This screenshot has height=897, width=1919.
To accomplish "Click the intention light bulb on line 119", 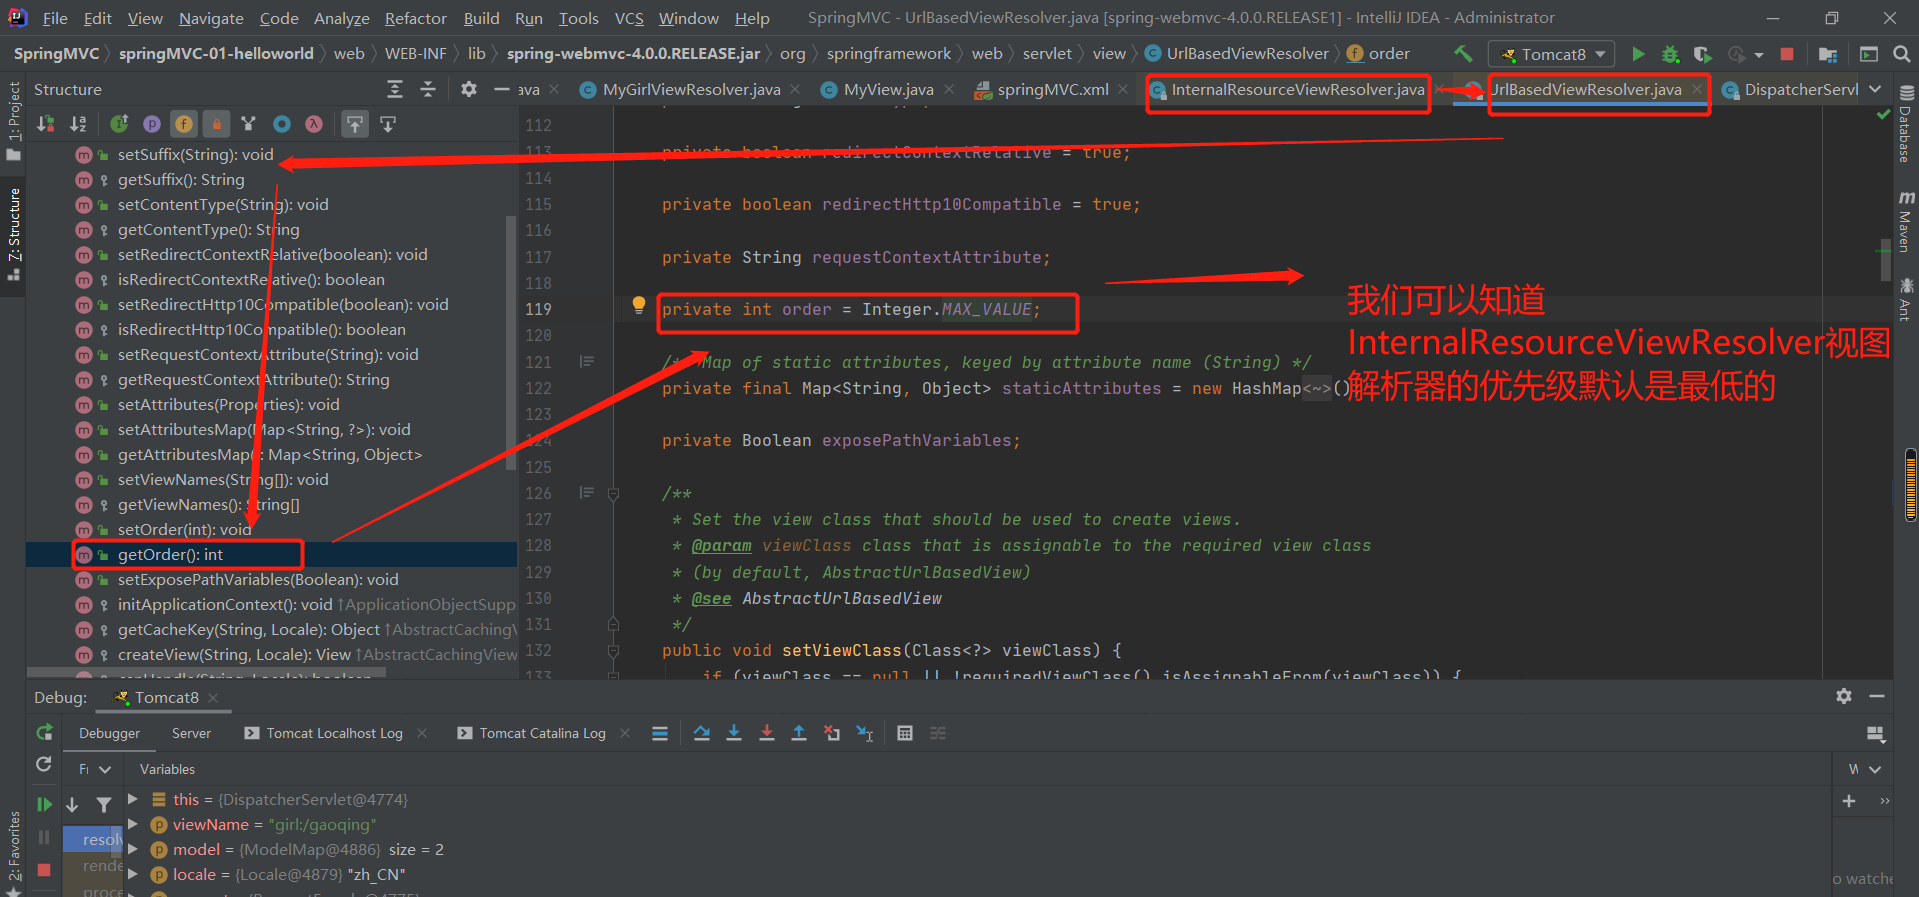I will pos(639,306).
